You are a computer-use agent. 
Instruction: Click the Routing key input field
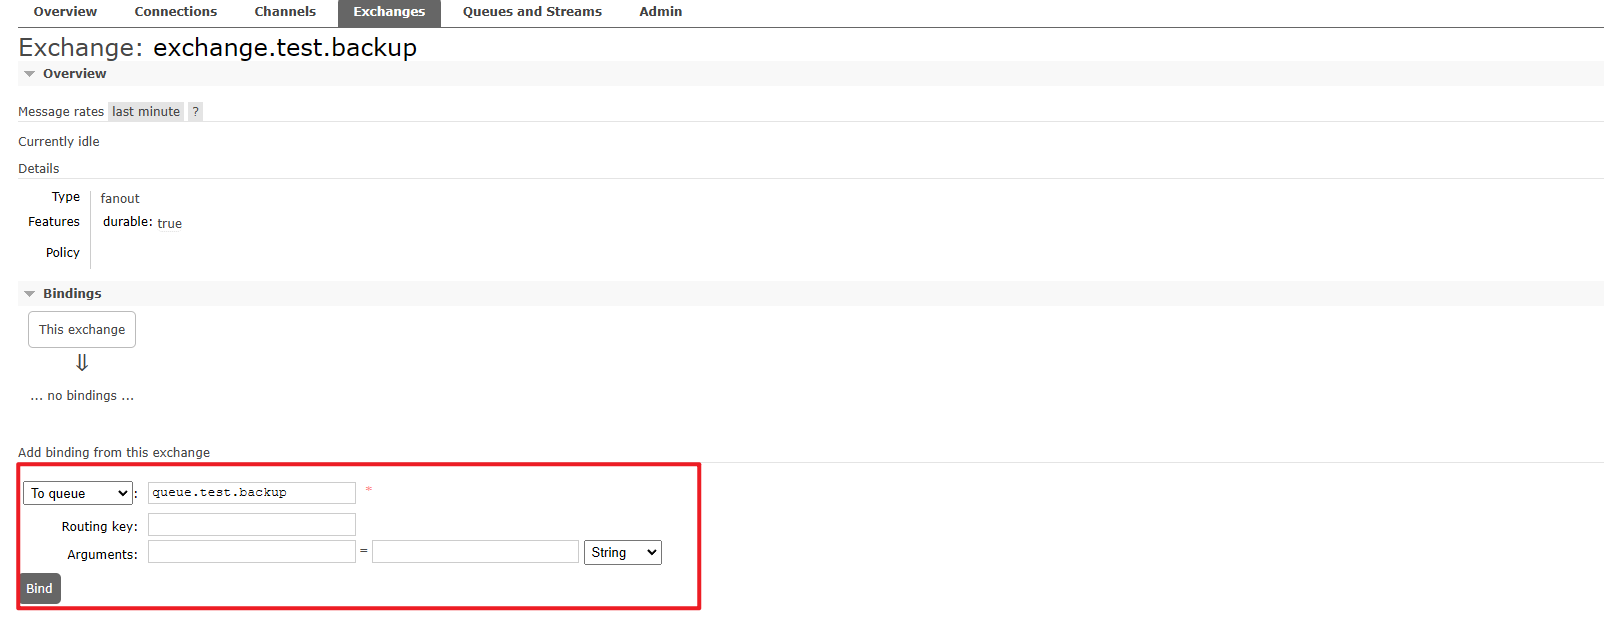(x=252, y=525)
